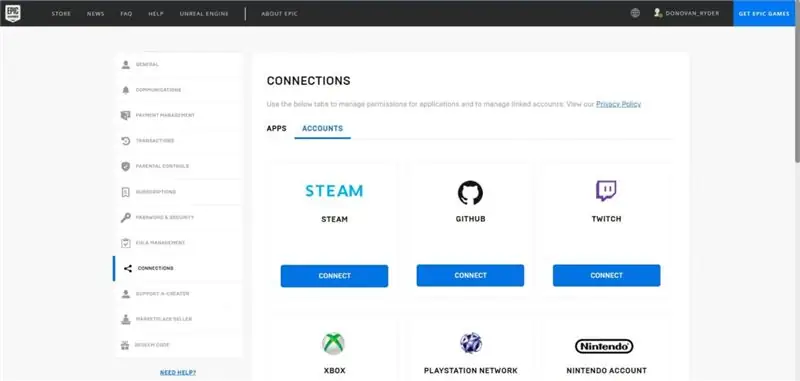
Task: Click the PlayStation Network logo
Action: (x=470, y=343)
